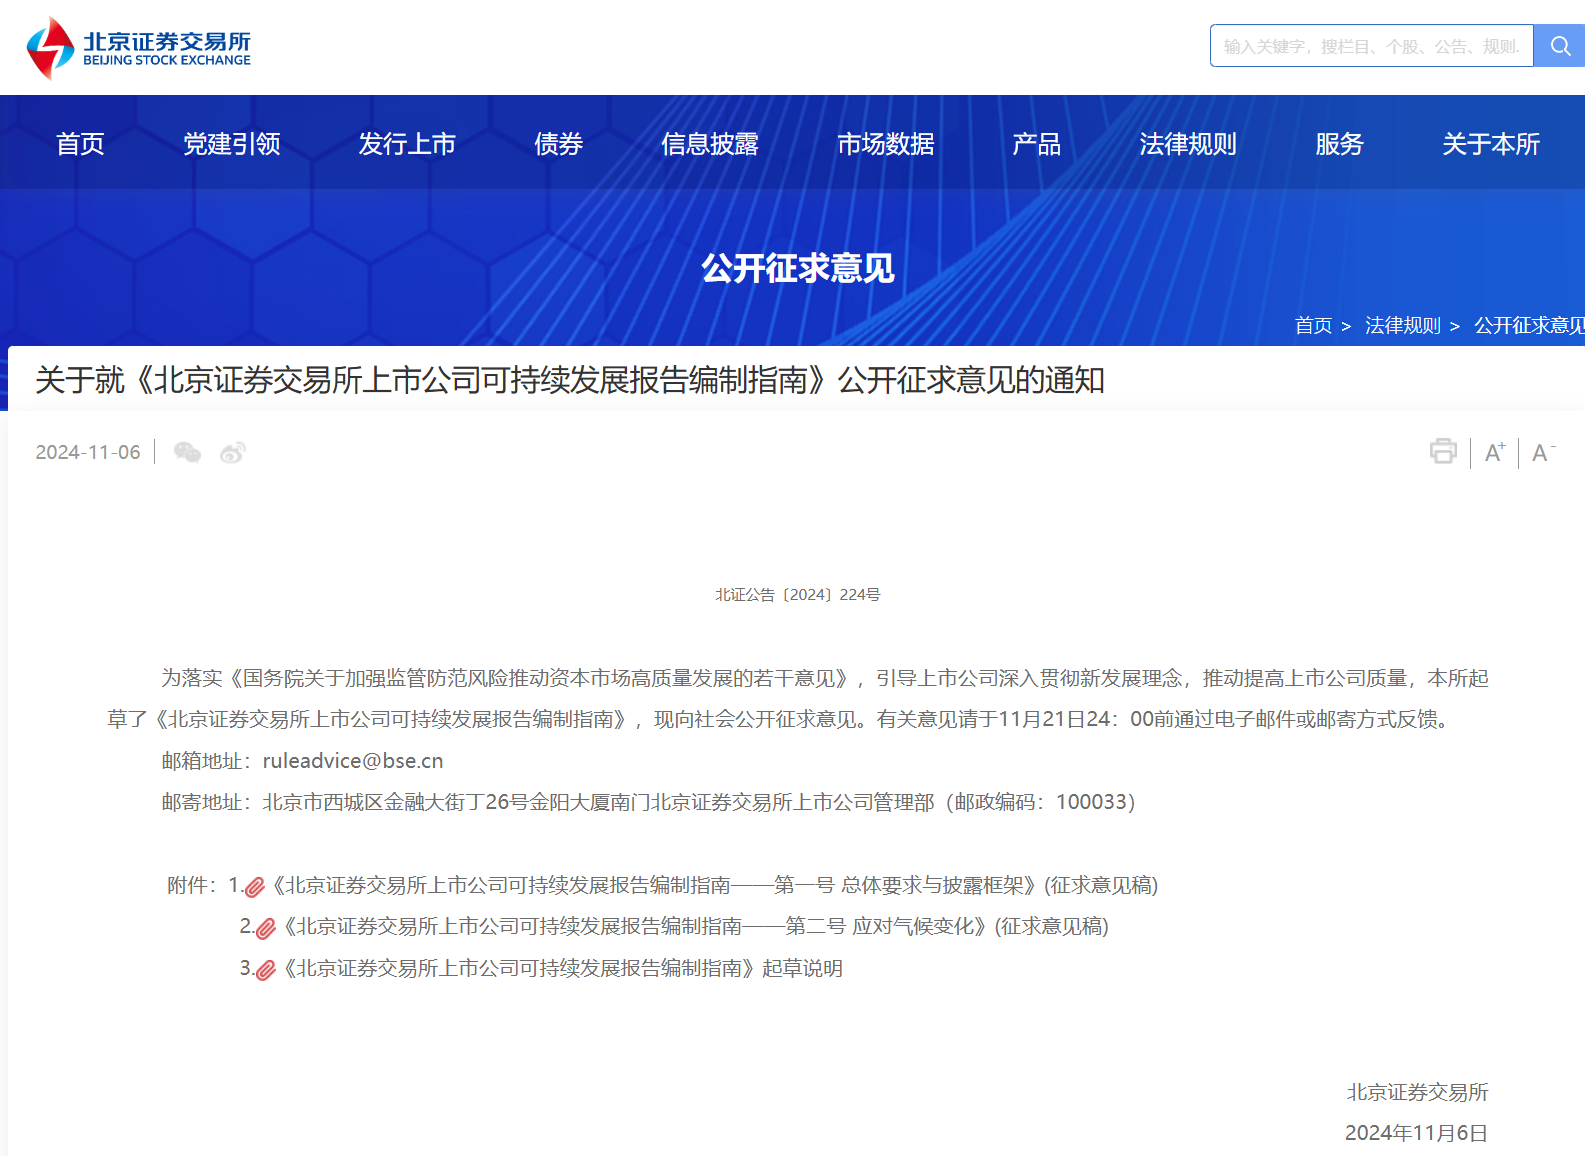Open the 首页 navigation menu item
The width and height of the screenshot is (1585, 1156).
80,144
